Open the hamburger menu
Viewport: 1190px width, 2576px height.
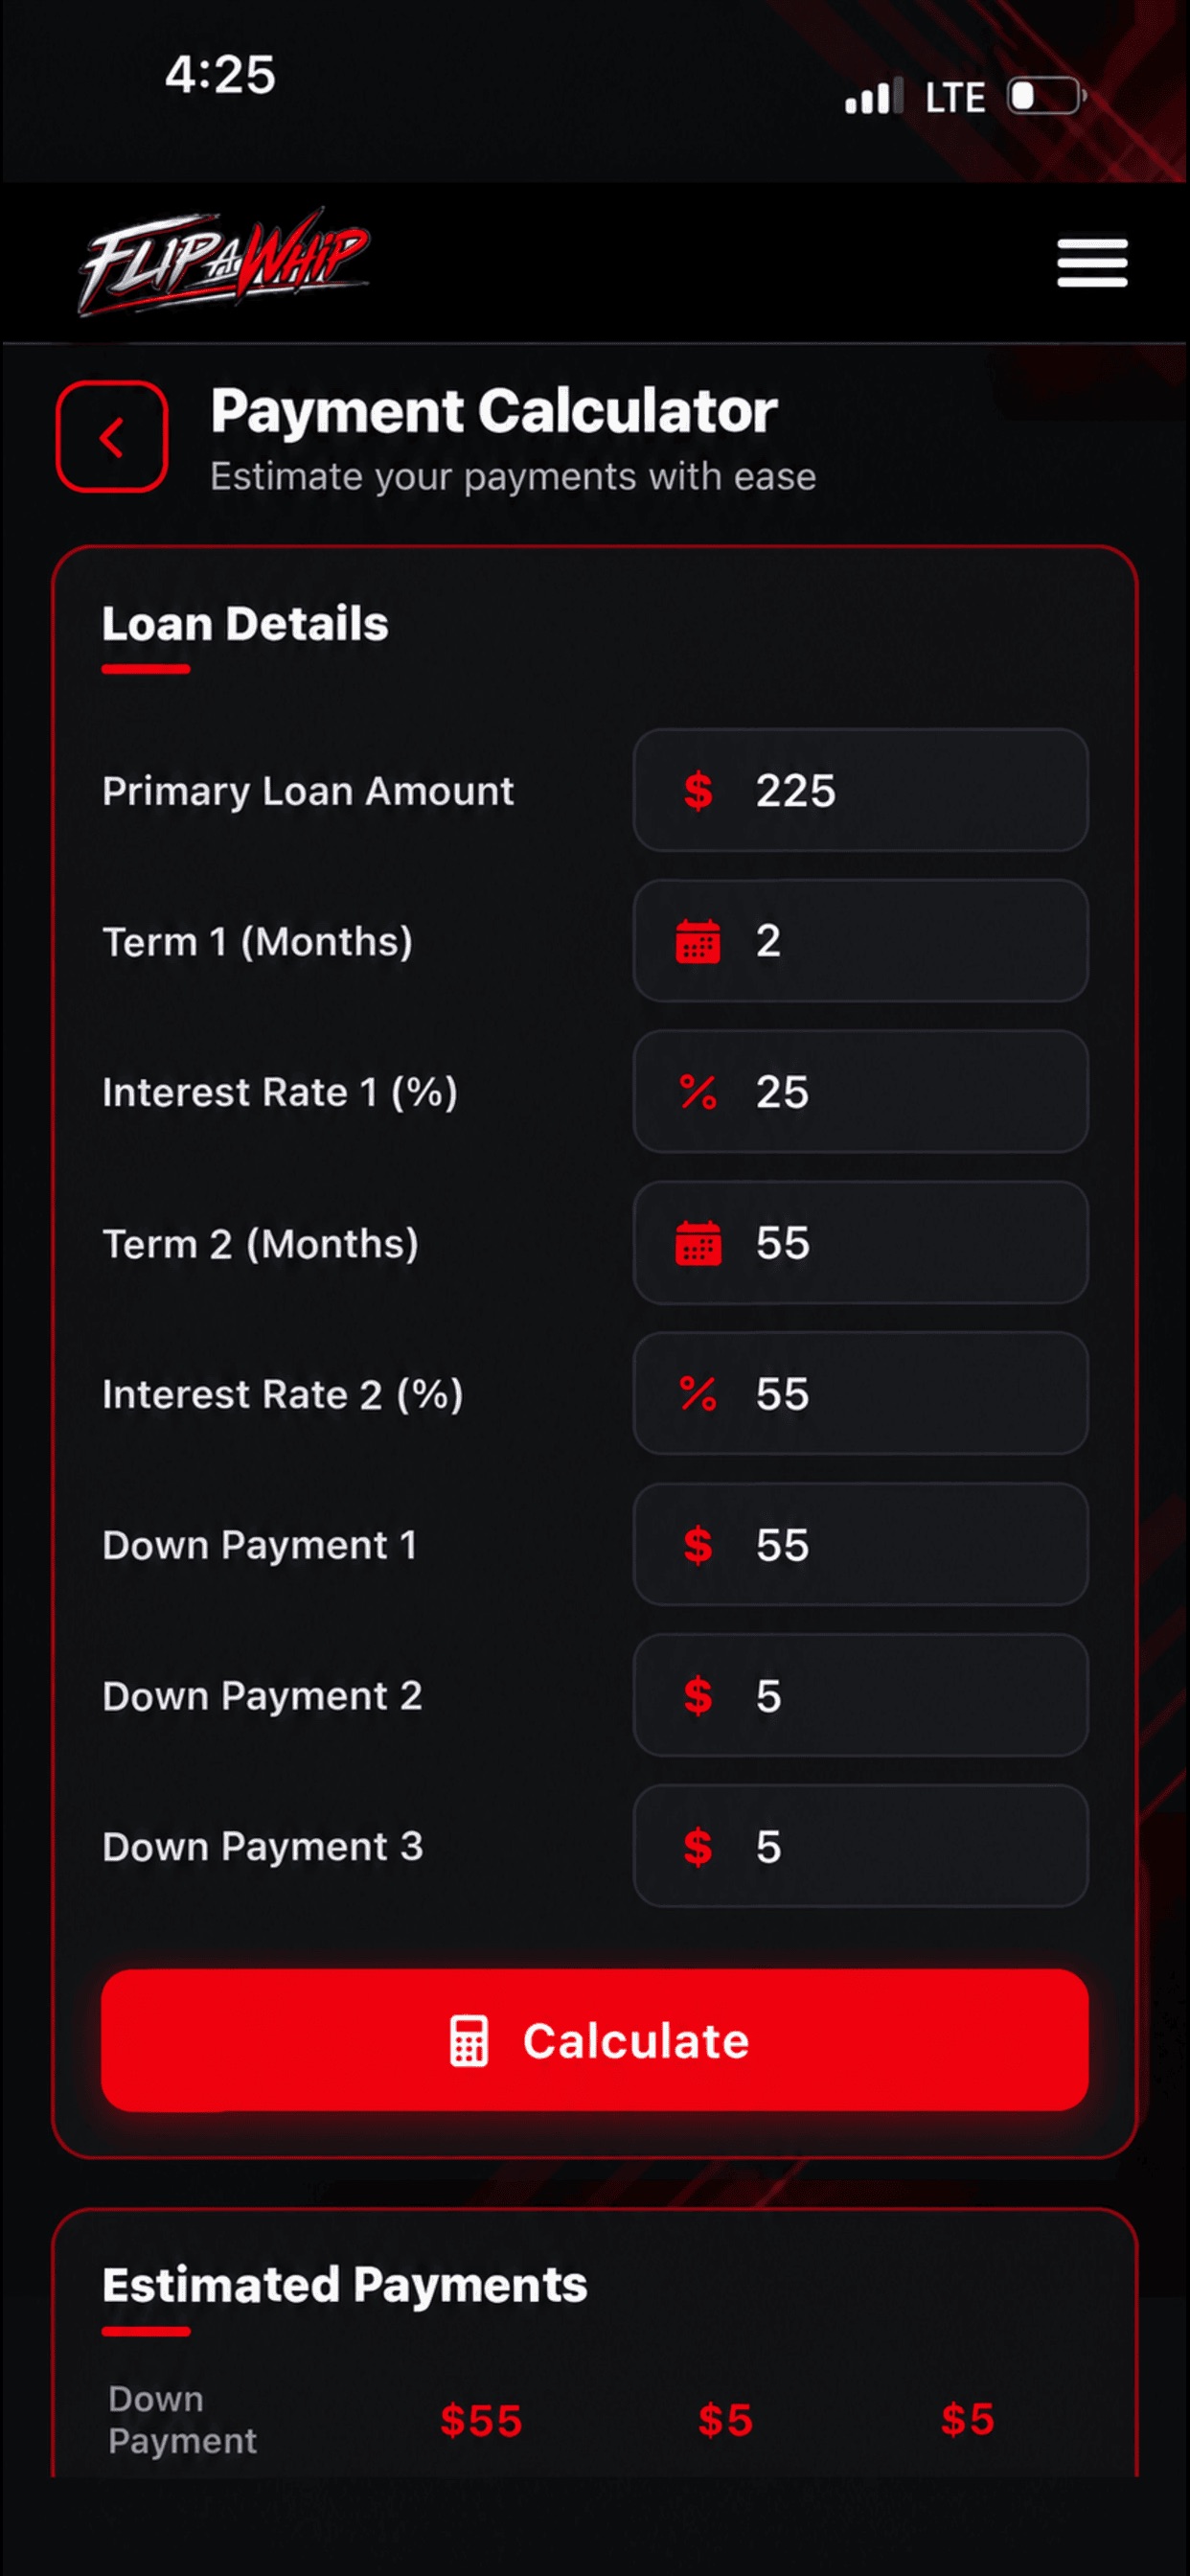[1092, 262]
